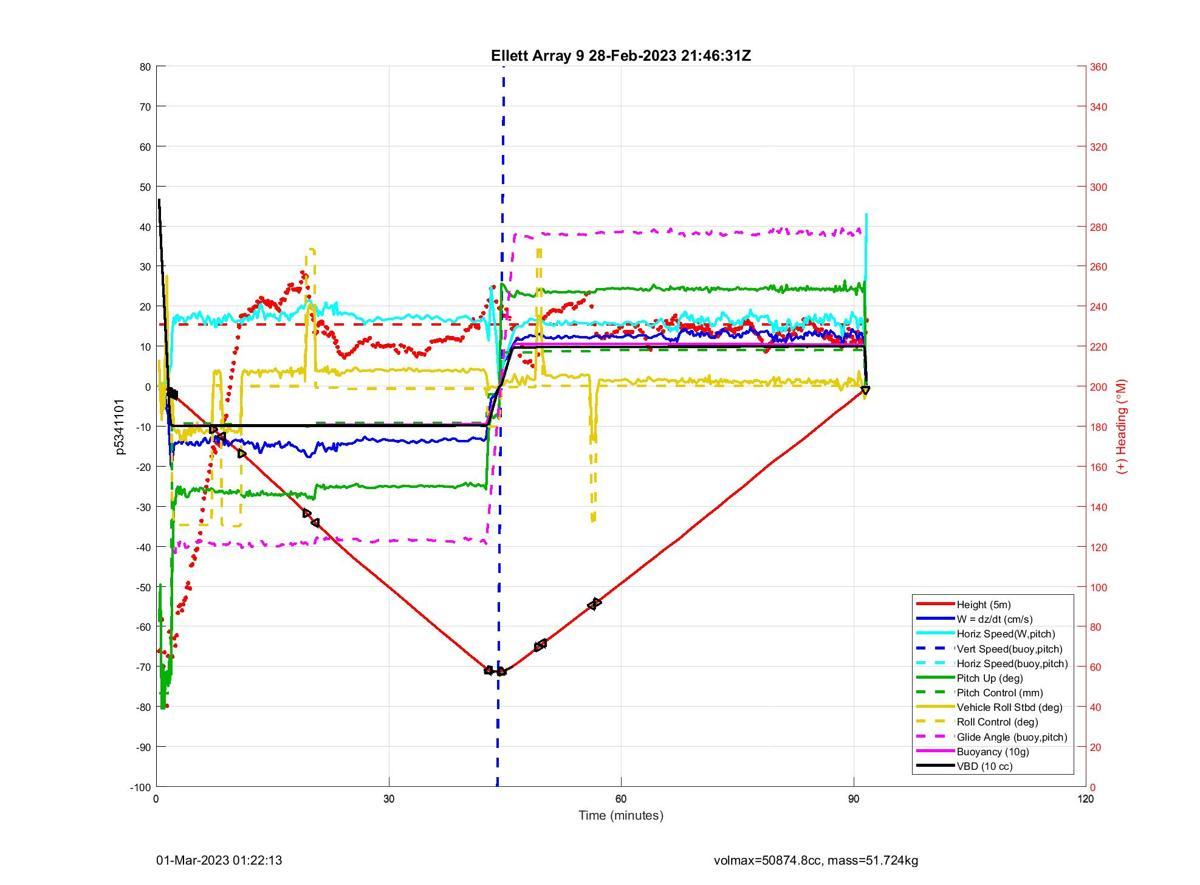
Task: Click the volmax=50874.8cc, mass=51.724kg annotation
Action: [816, 860]
